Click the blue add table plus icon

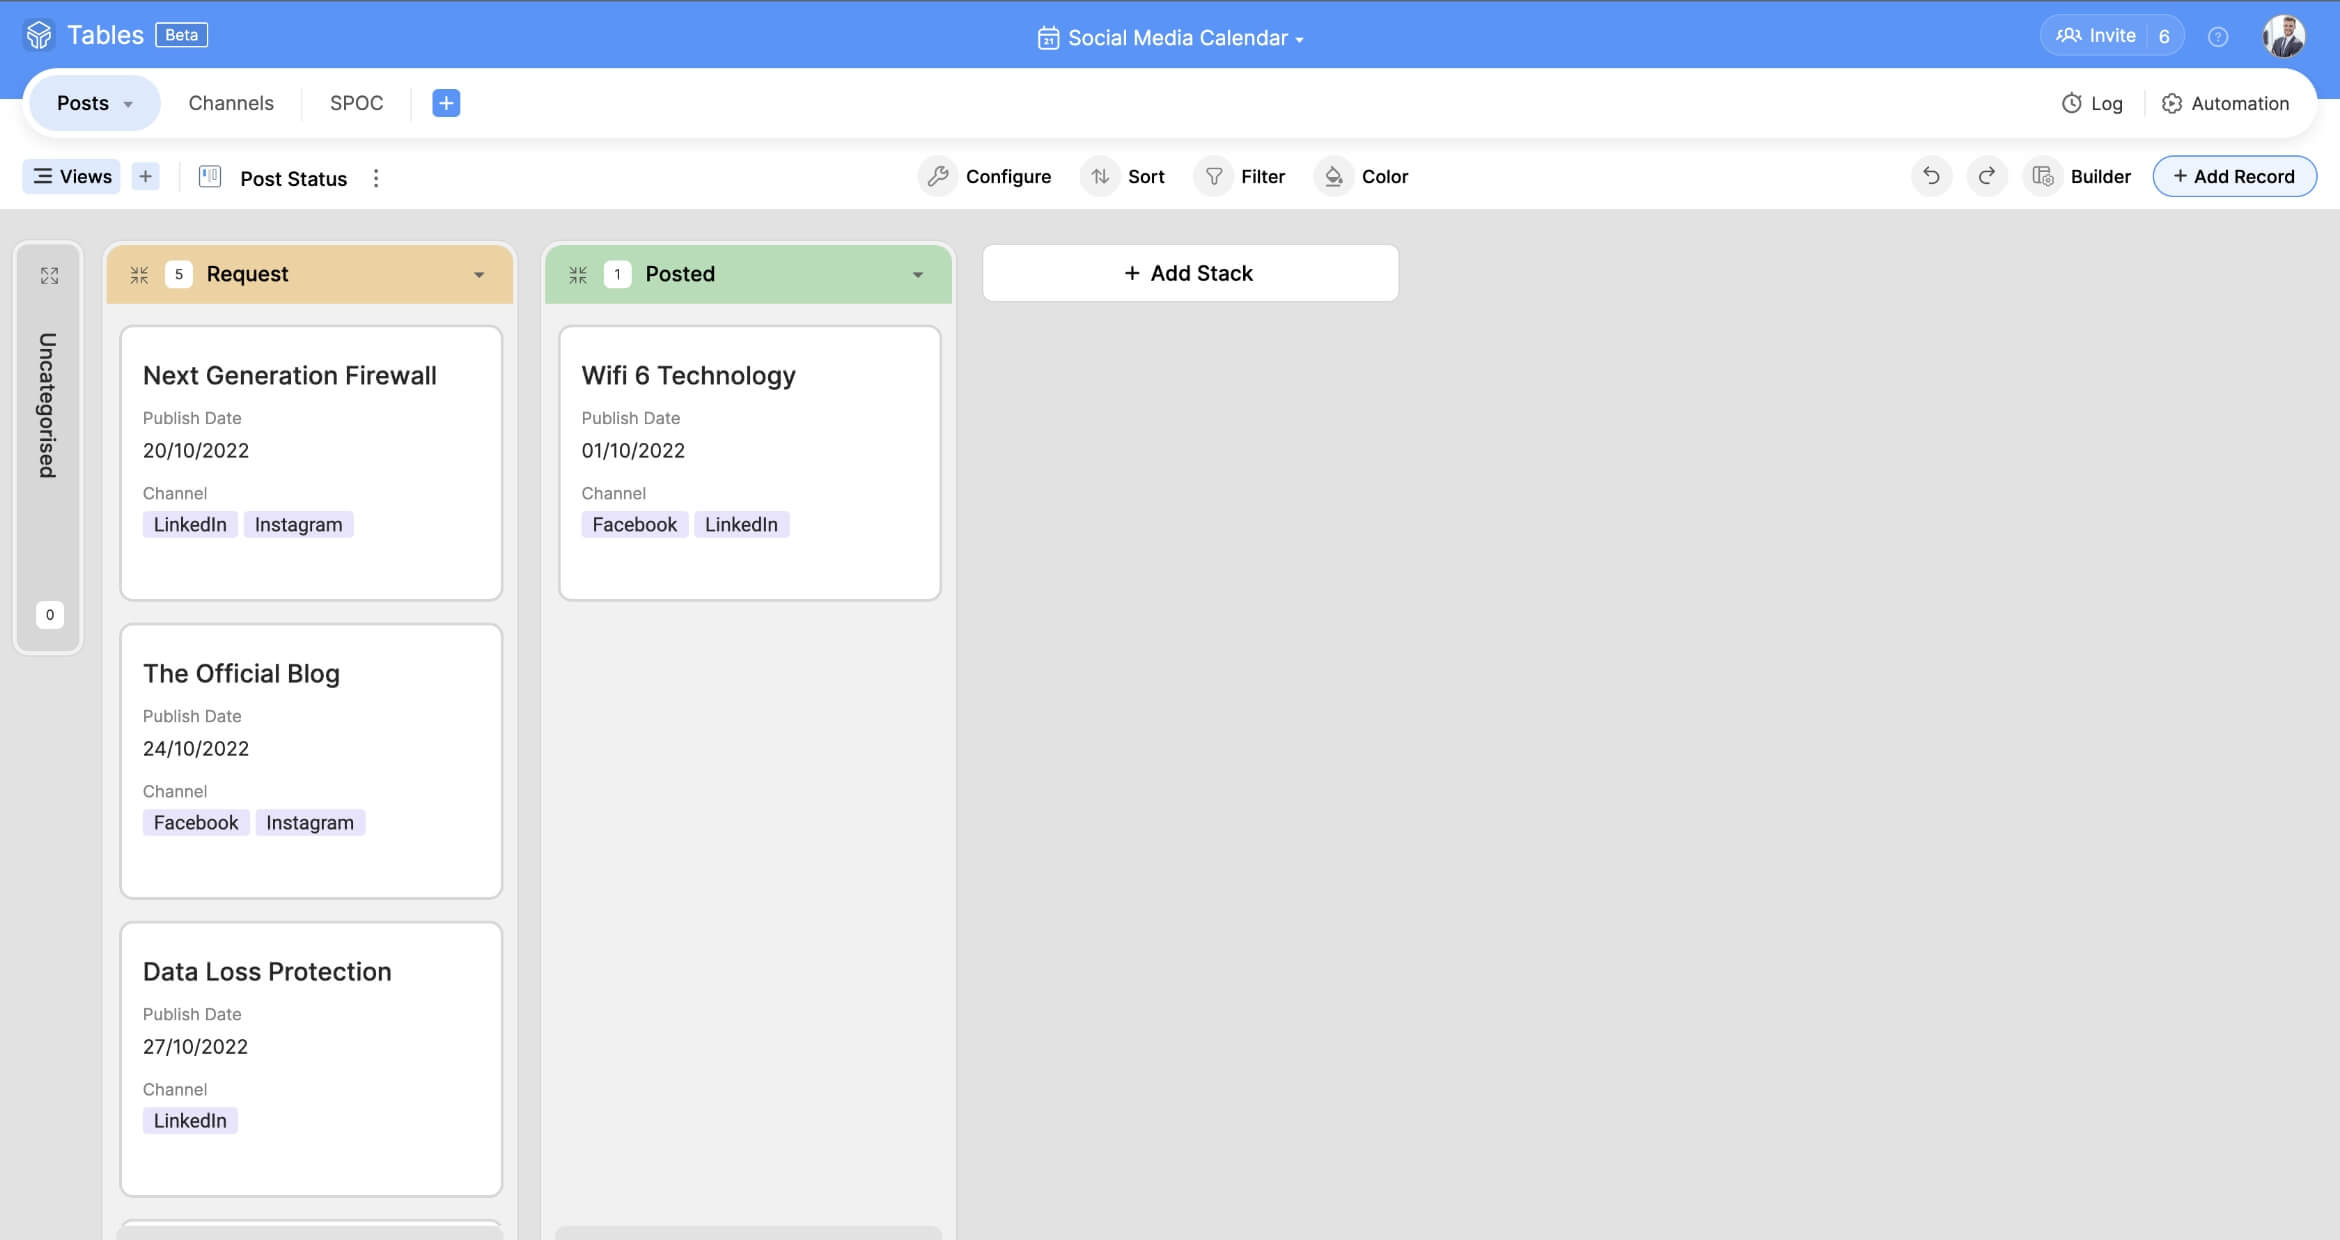(x=446, y=103)
